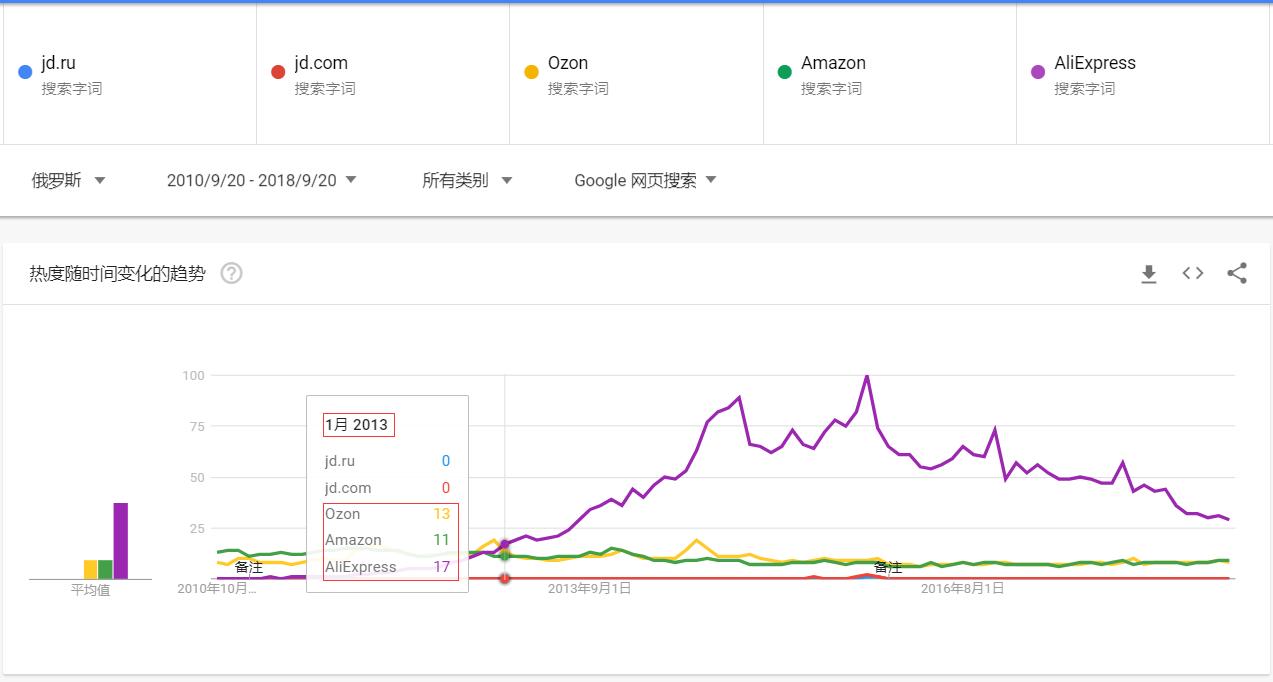Open help icon beside 热度随时间变化的趋势

231,273
